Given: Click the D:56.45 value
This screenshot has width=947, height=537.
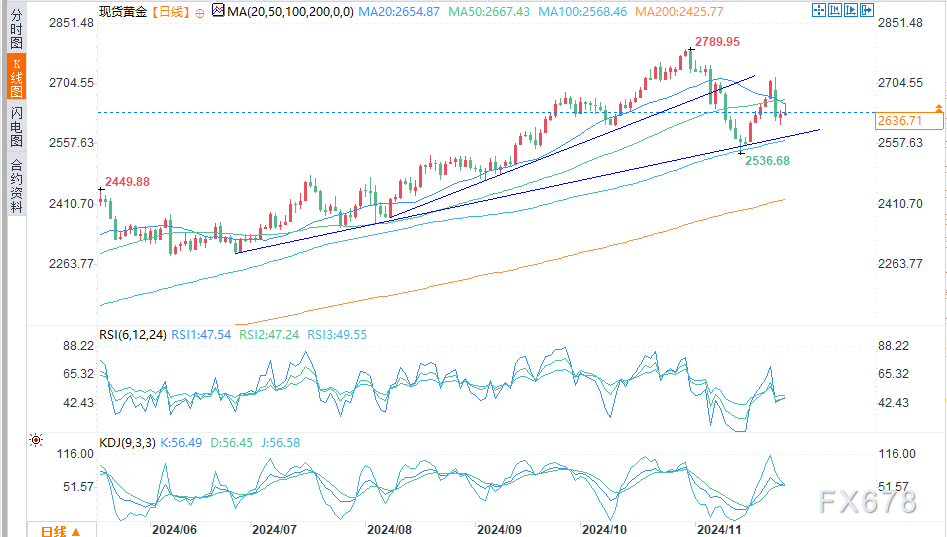Looking at the screenshot, I should coord(231,443).
